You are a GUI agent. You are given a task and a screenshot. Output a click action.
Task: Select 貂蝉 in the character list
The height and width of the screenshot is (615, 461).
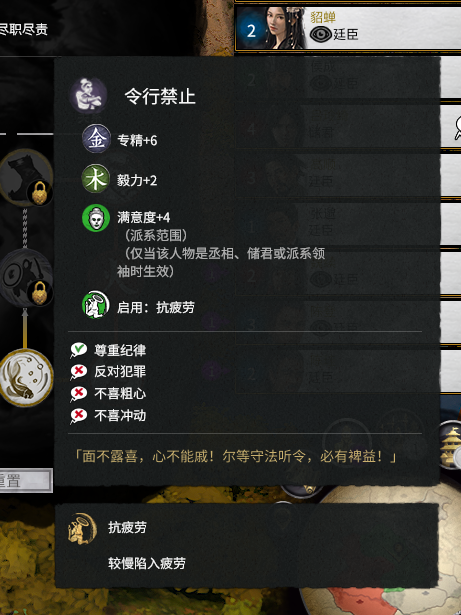click(x=348, y=26)
